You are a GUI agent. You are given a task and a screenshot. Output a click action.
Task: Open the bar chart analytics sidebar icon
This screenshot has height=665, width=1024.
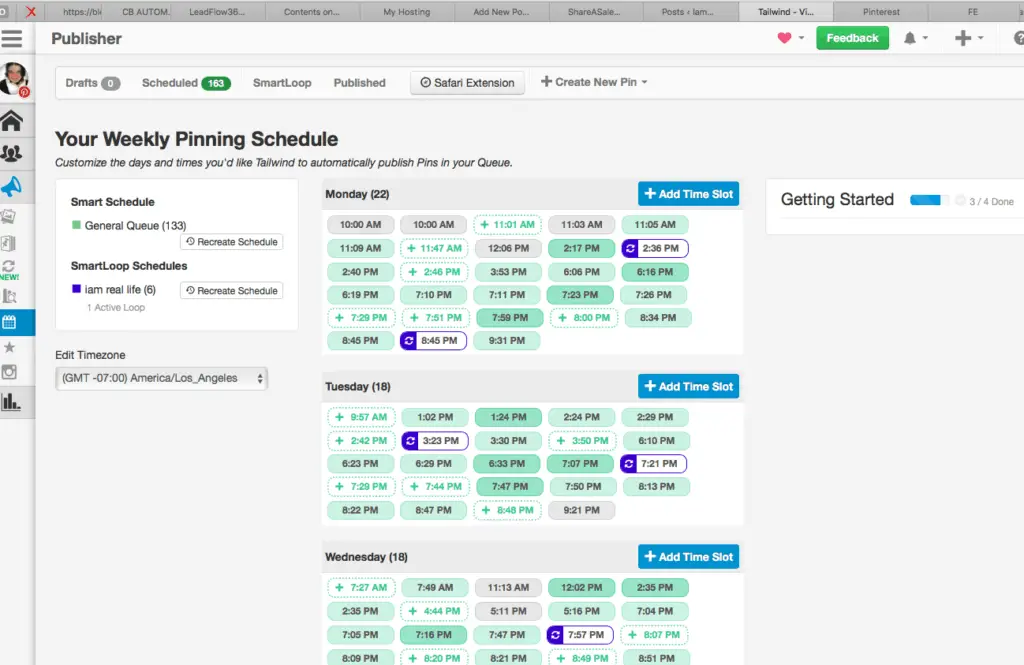pyautogui.click(x=10, y=401)
